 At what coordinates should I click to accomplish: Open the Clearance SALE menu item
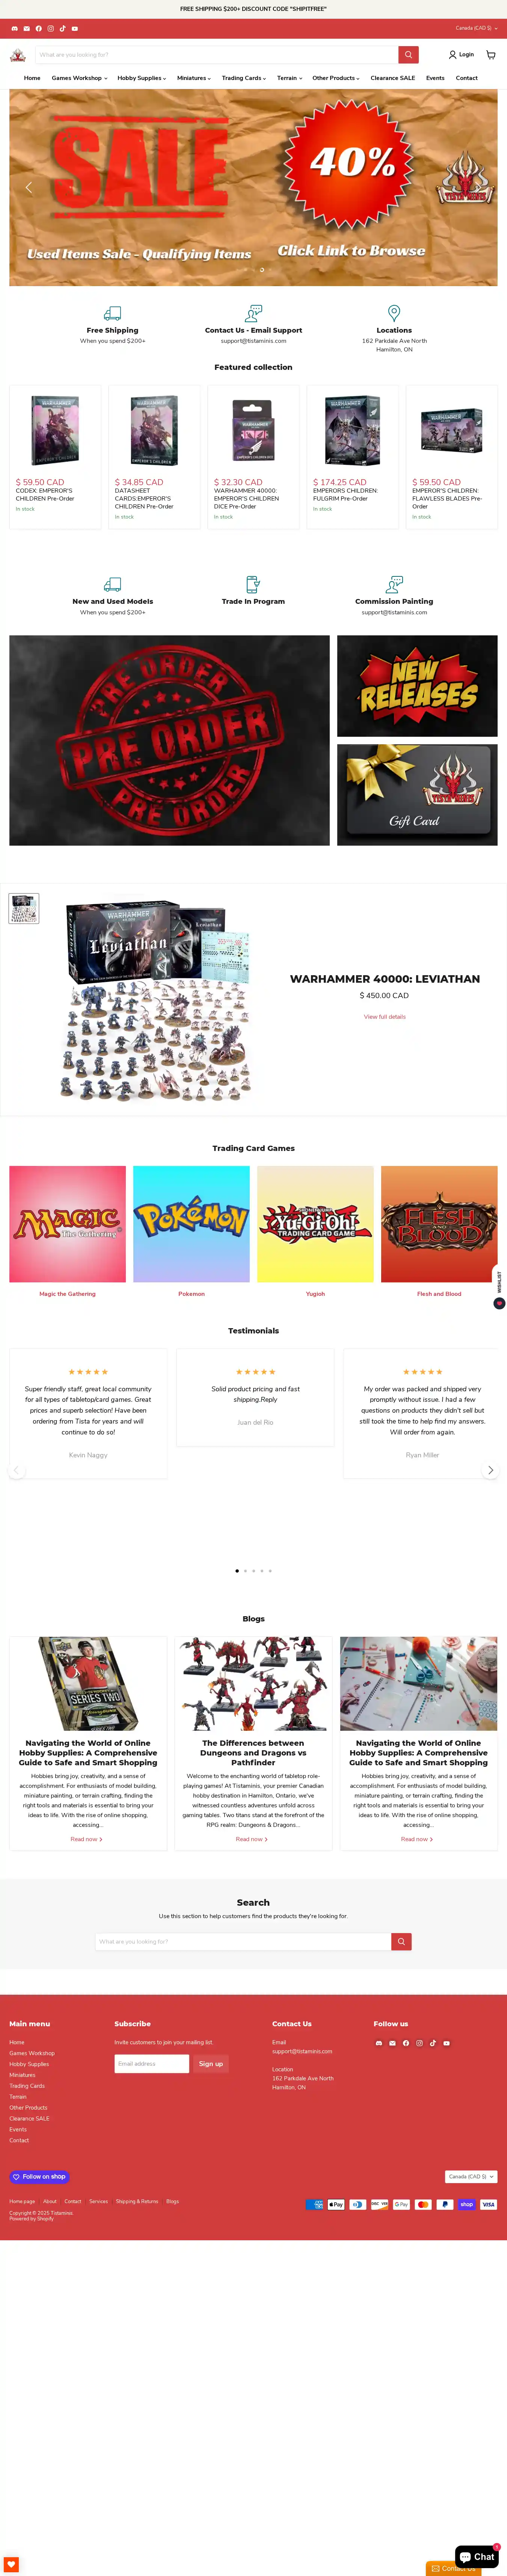pyautogui.click(x=392, y=78)
